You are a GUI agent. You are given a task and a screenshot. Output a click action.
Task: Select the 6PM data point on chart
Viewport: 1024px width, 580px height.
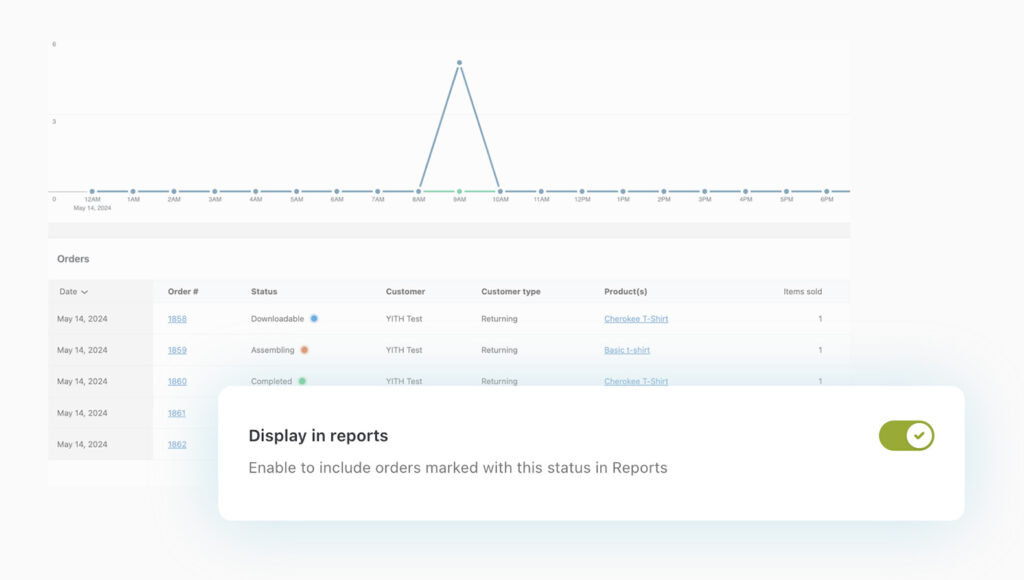[x=827, y=191]
